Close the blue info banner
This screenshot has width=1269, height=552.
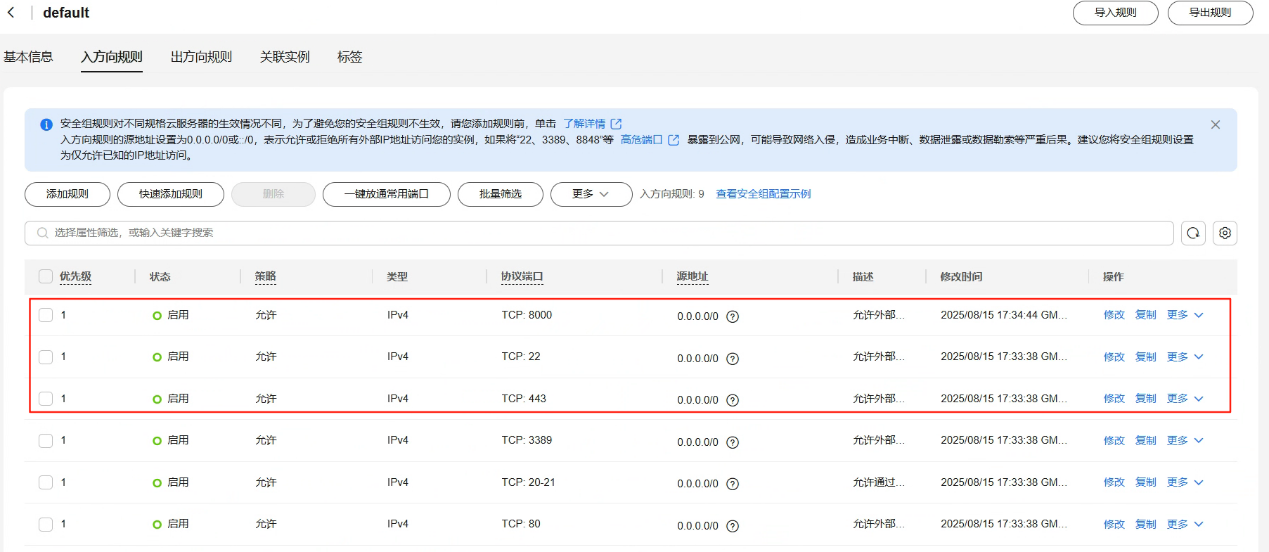[1215, 125]
